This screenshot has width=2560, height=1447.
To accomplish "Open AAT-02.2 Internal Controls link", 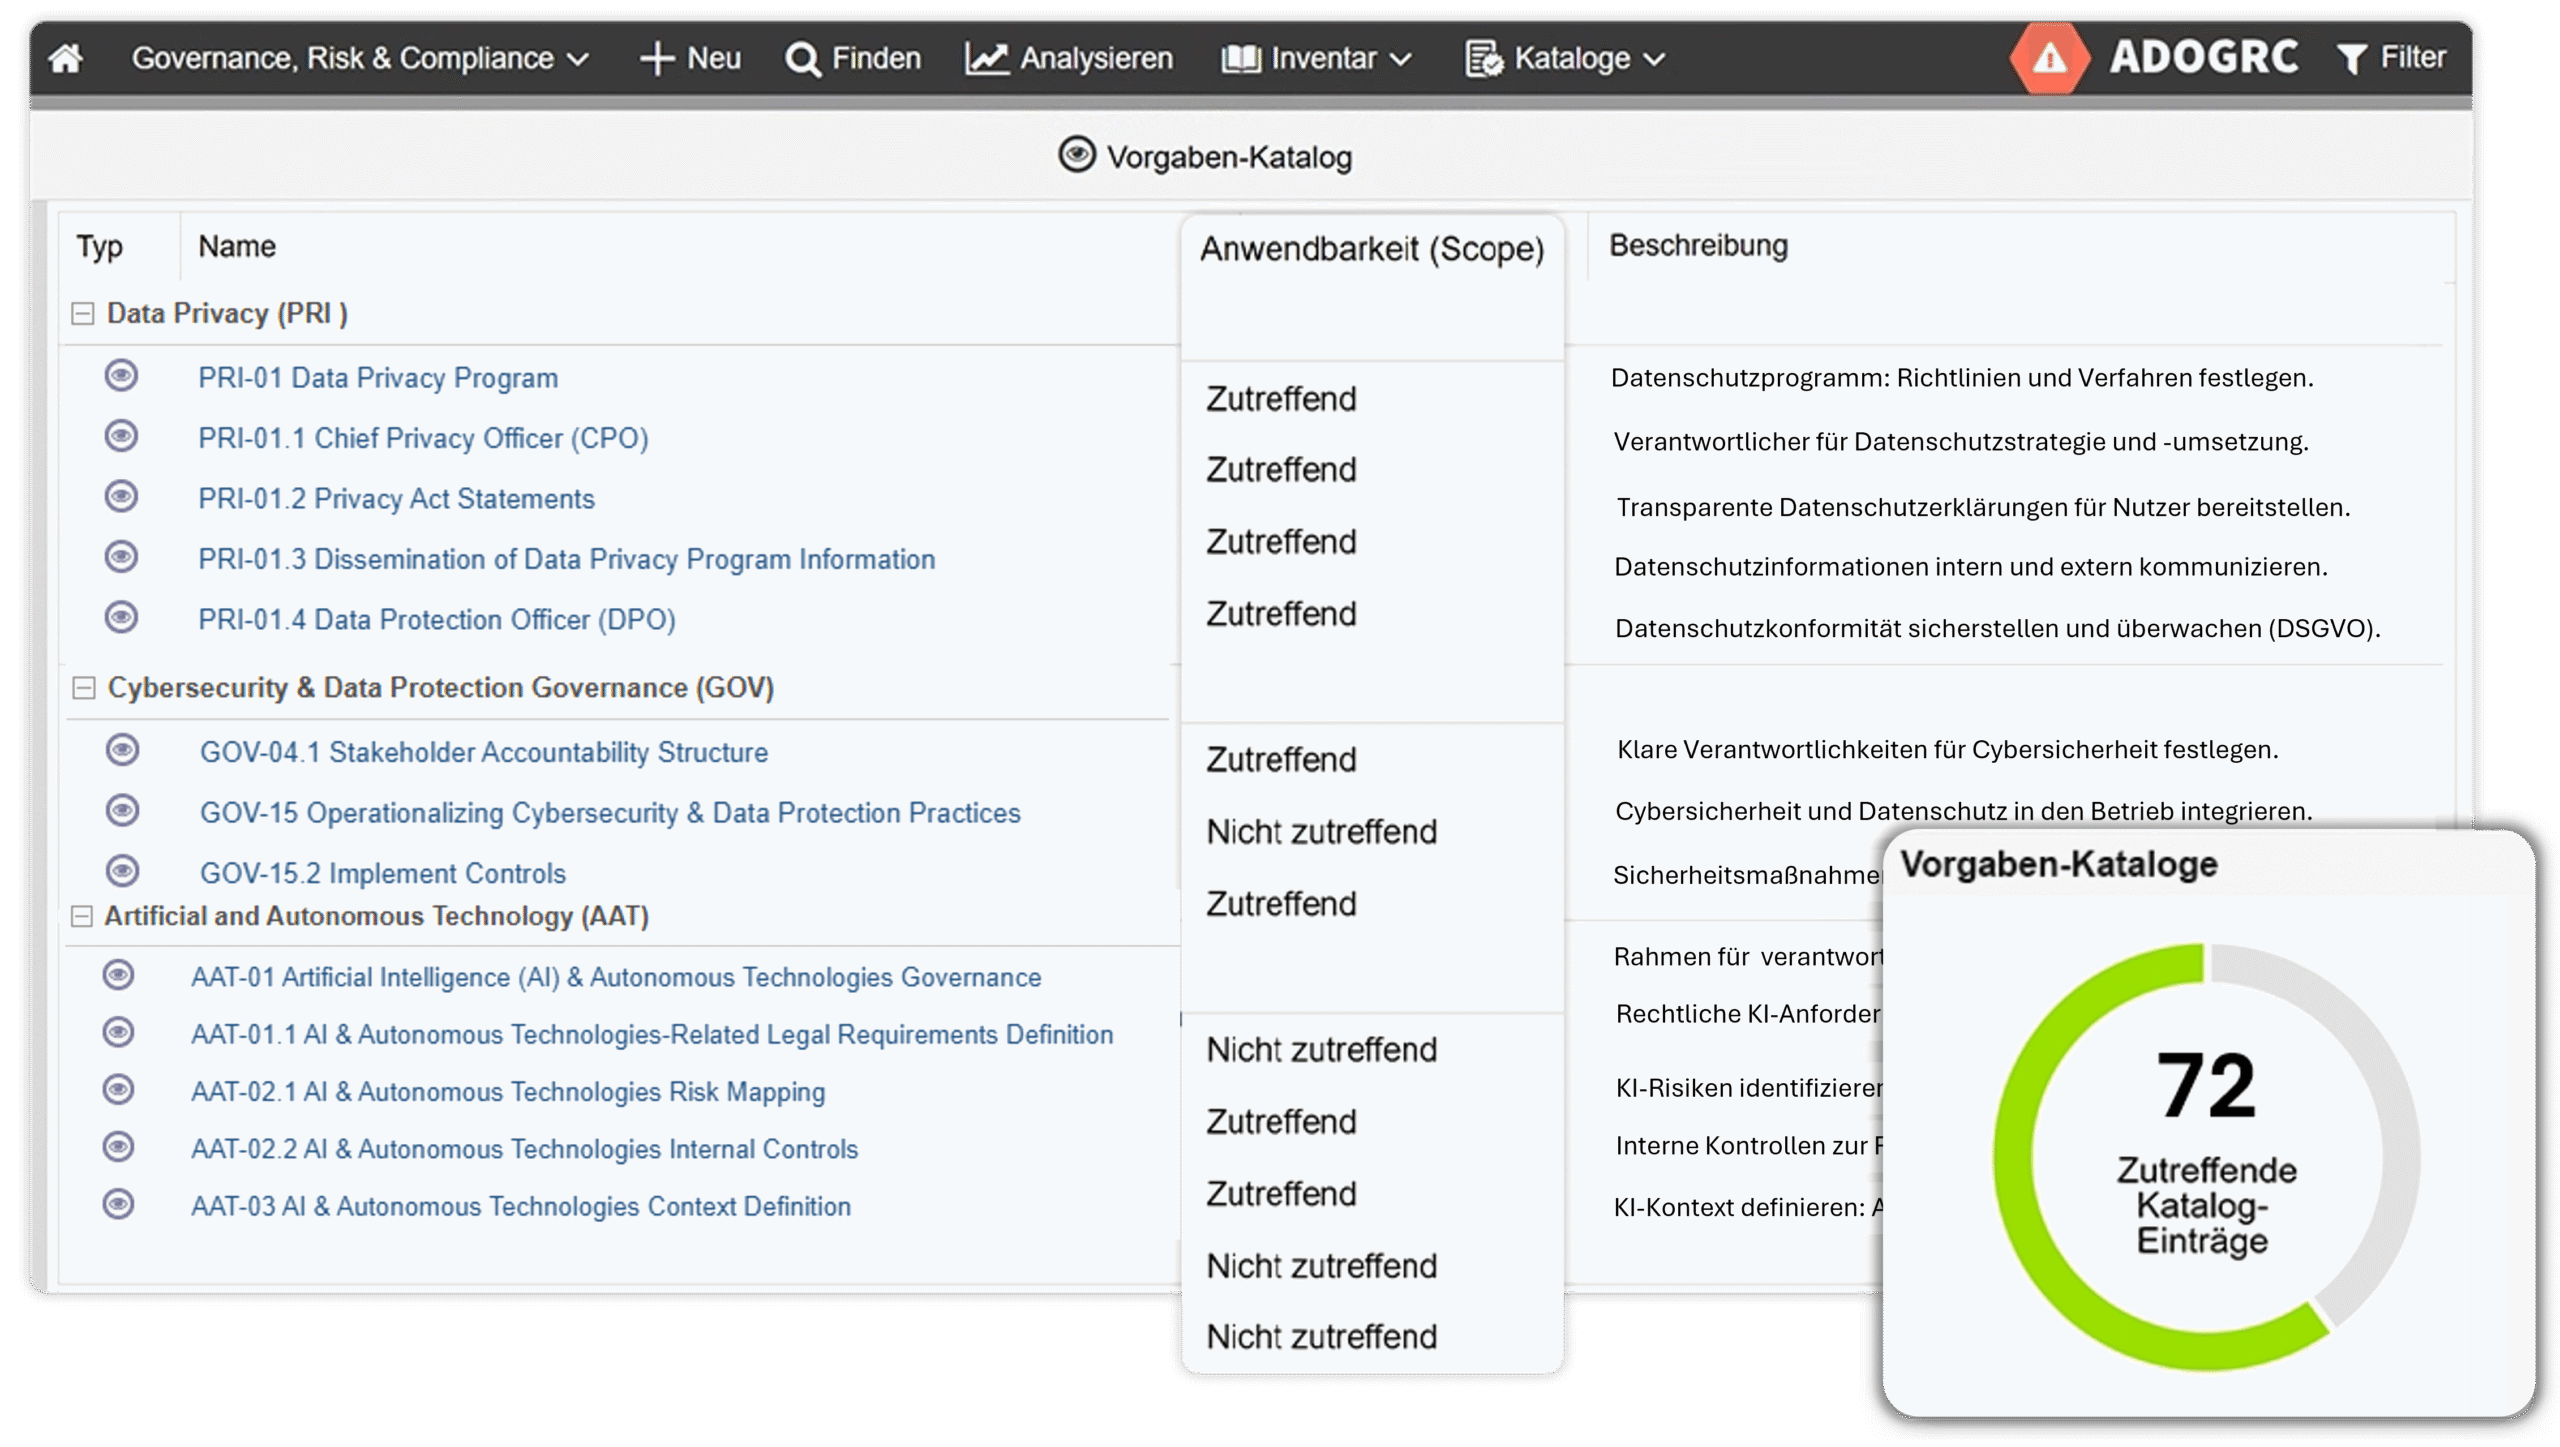I will pos(524,1149).
